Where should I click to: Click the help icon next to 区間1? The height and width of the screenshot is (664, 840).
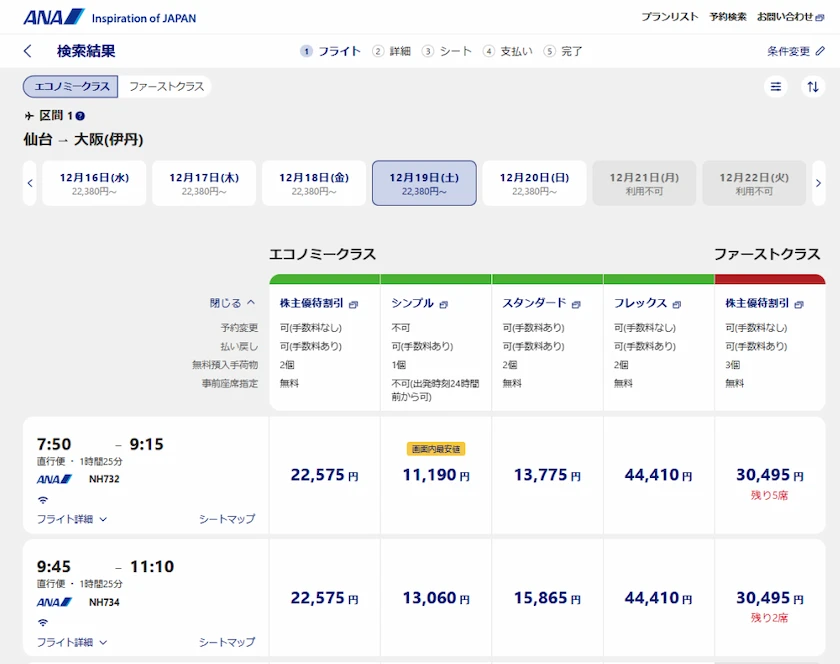(x=80, y=116)
